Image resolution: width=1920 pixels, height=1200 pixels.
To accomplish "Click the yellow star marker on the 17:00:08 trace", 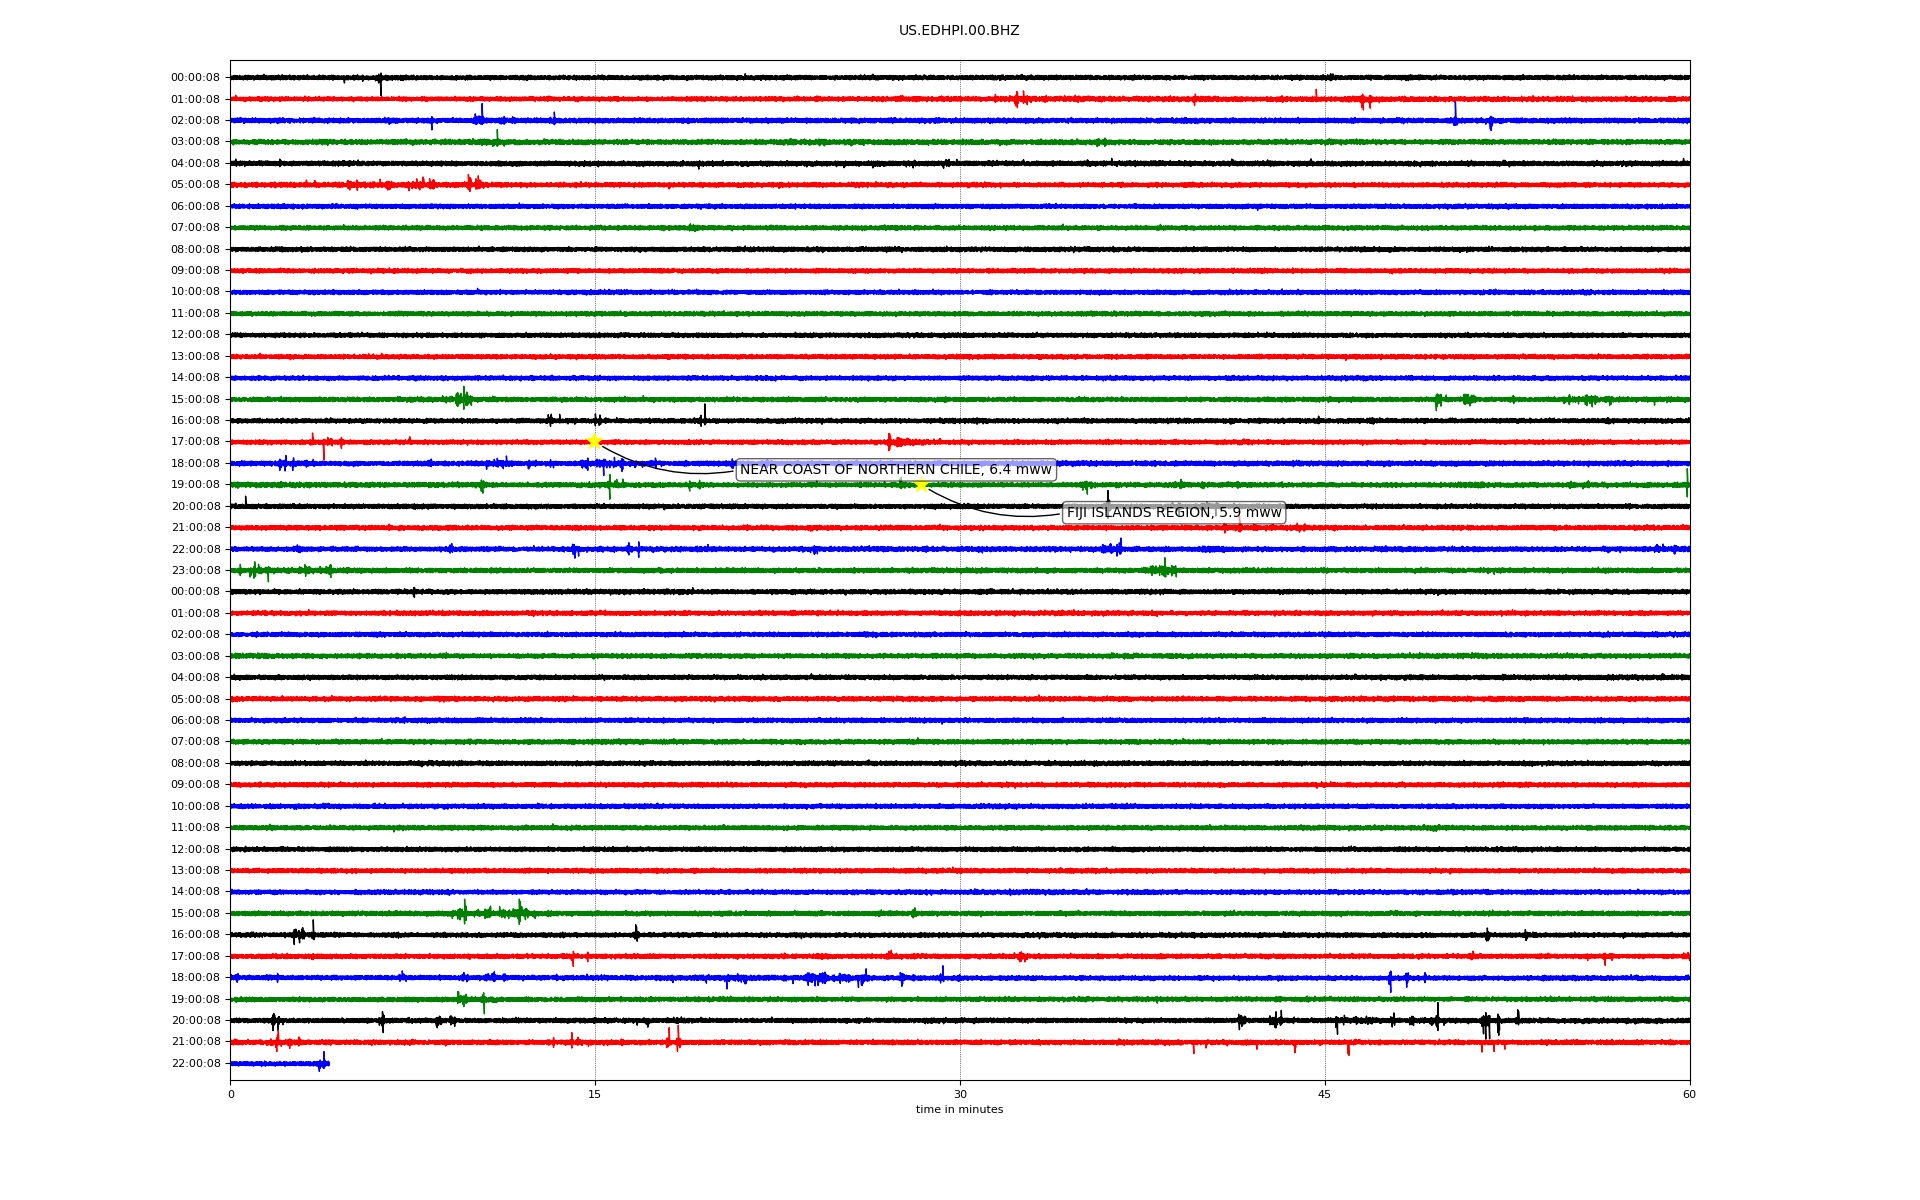I will pos(594,441).
